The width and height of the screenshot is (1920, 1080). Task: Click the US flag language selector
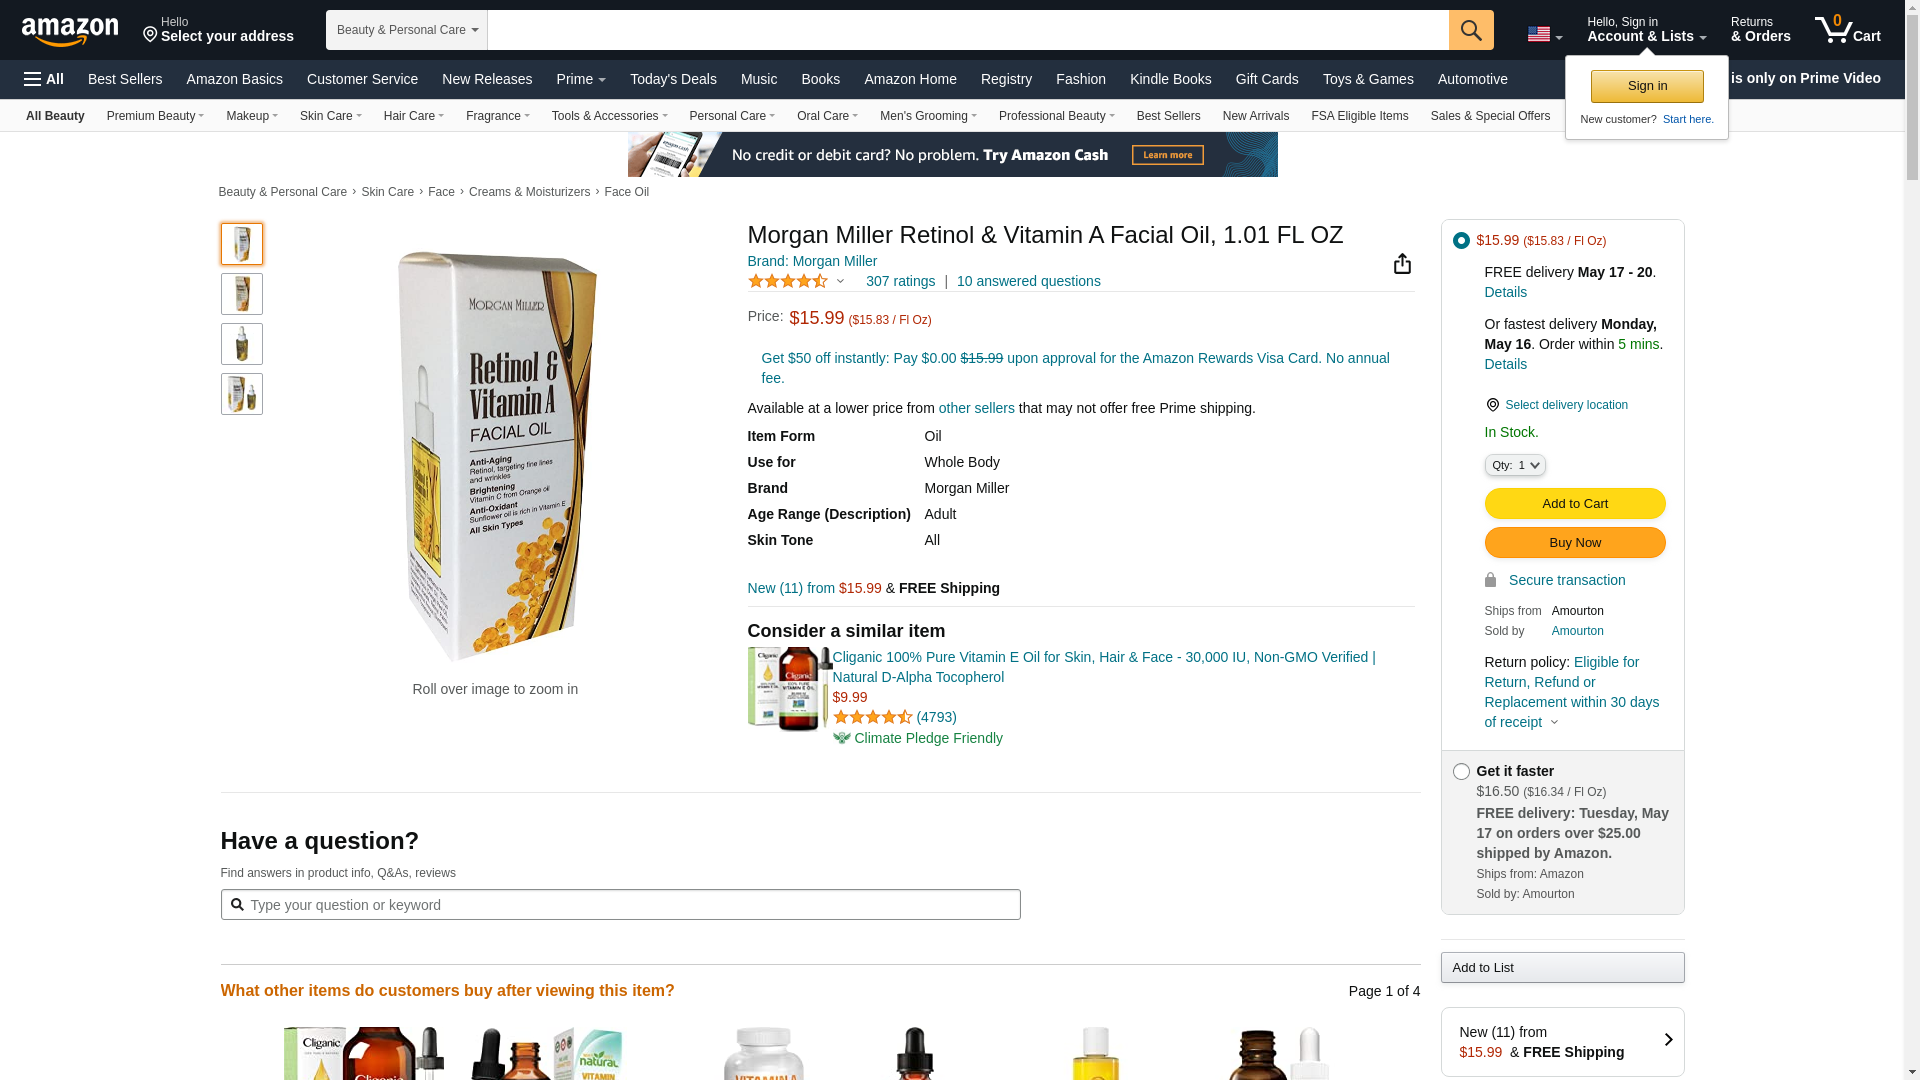click(x=1544, y=34)
